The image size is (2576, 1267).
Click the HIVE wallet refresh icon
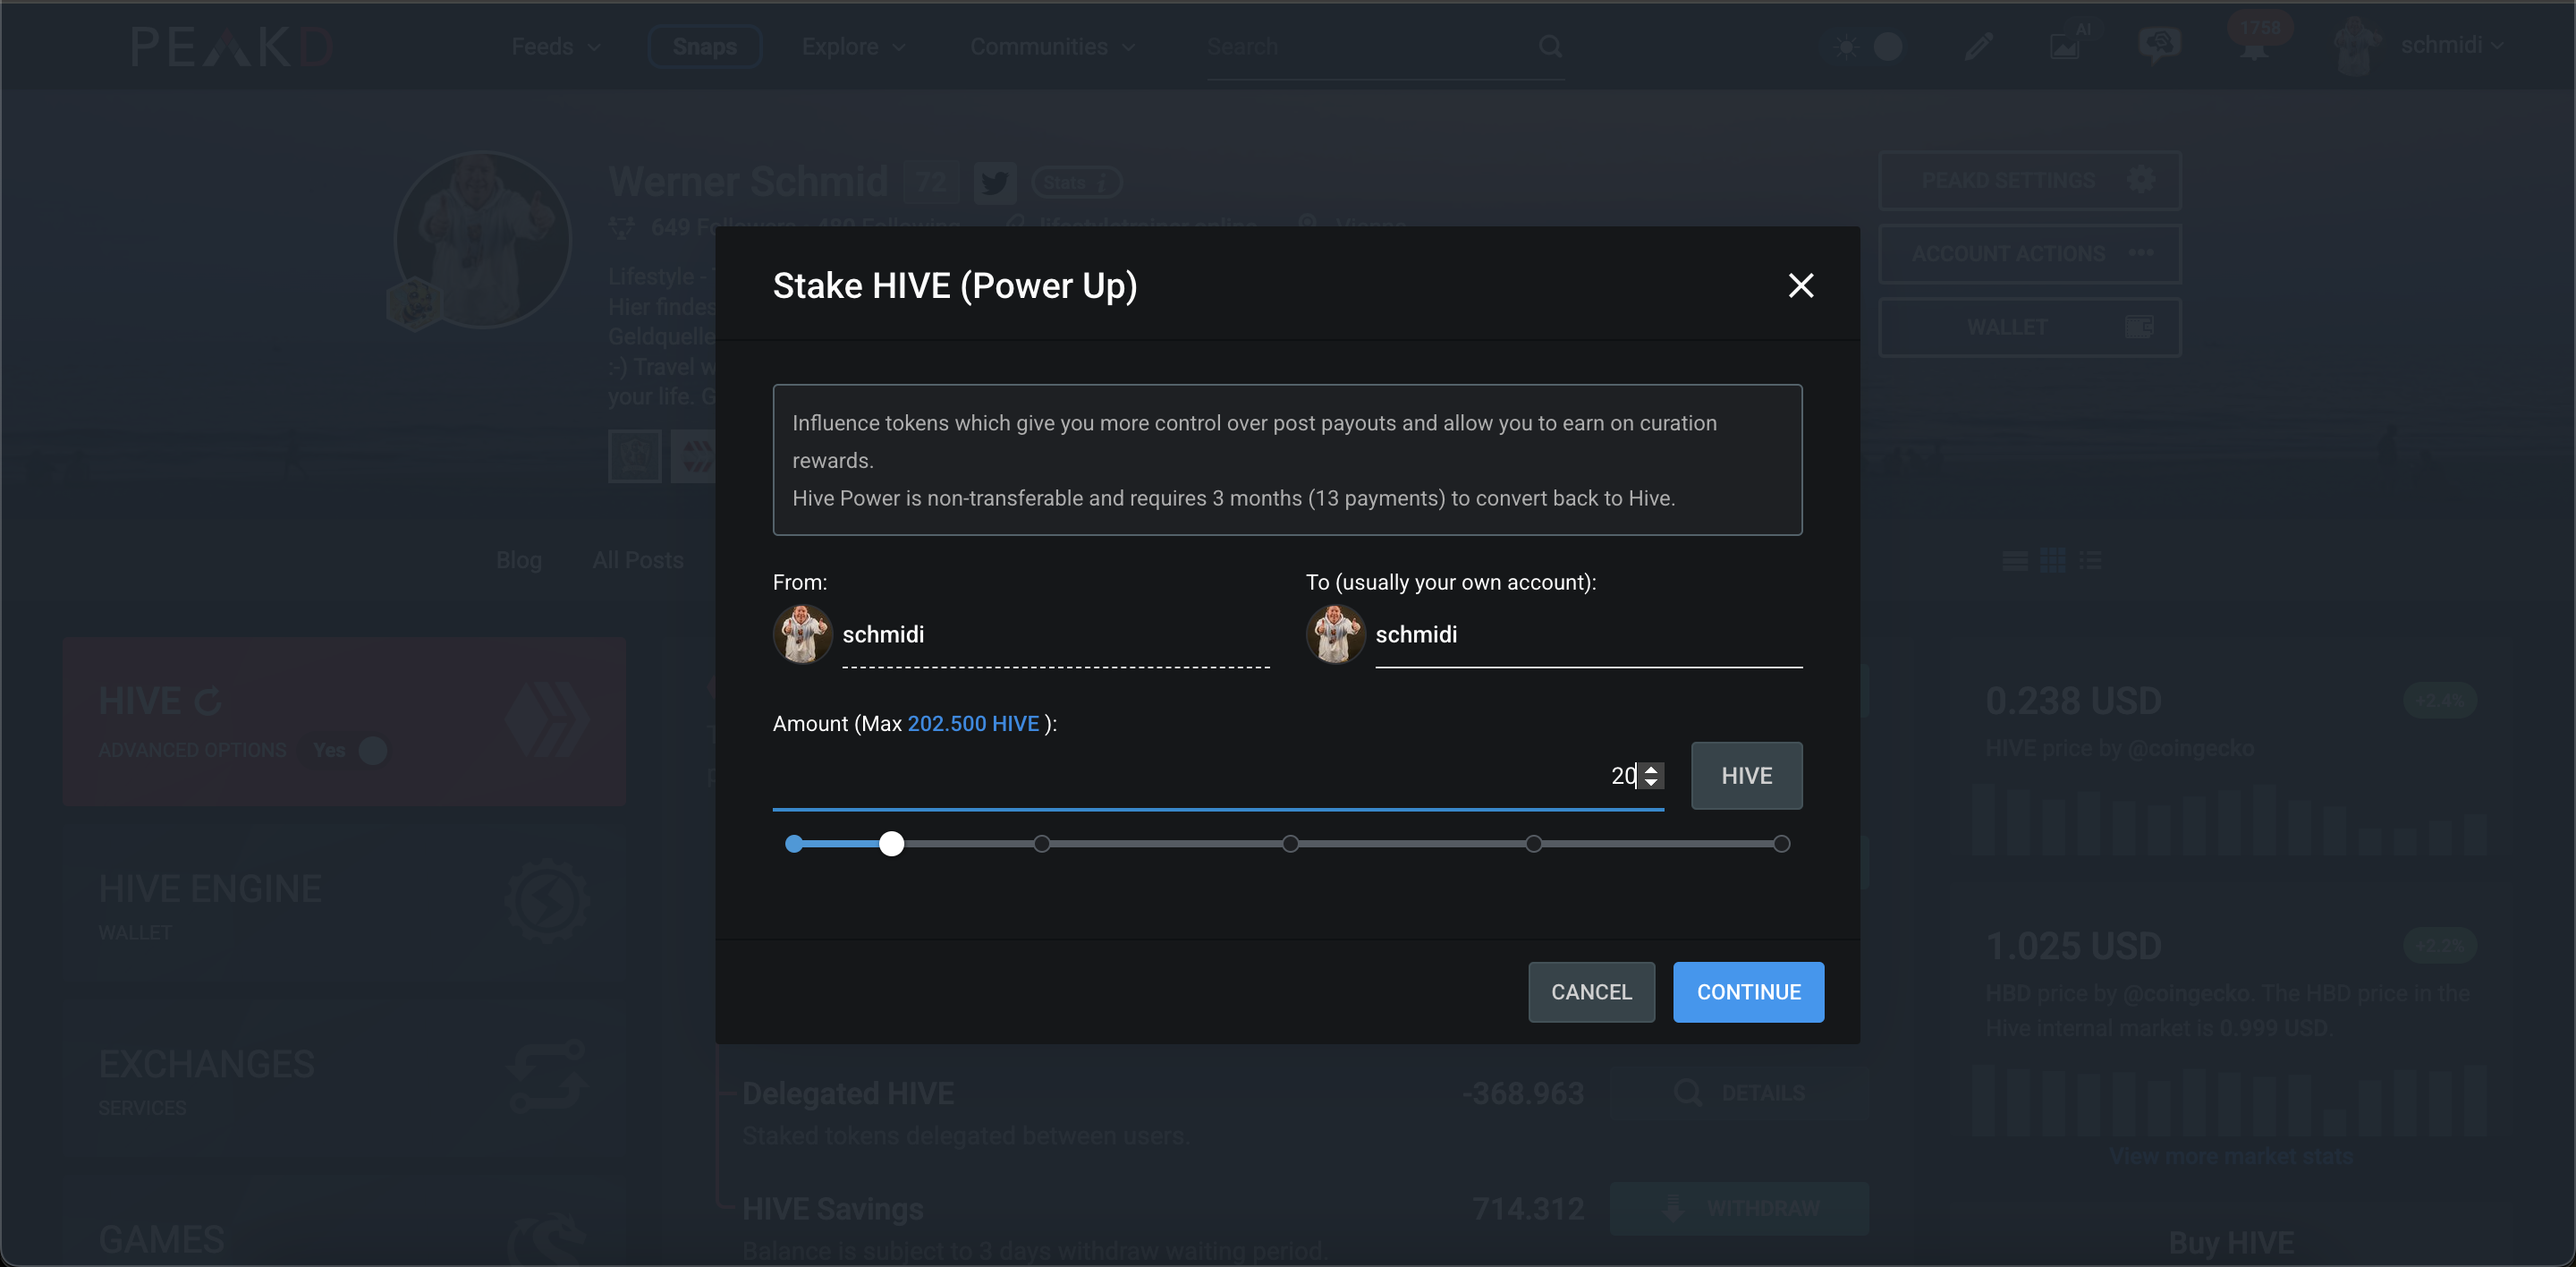click(208, 701)
